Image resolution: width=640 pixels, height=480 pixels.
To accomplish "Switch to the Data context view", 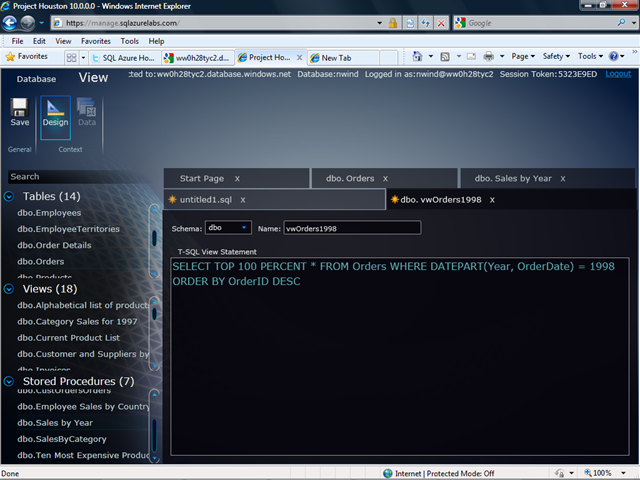I will [87, 112].
